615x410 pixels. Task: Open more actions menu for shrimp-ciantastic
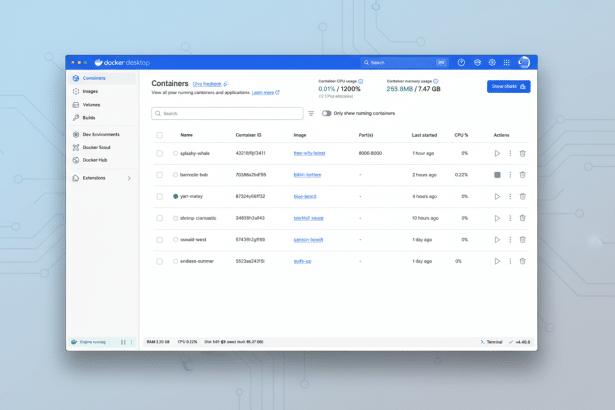click(x=510, y=218)
